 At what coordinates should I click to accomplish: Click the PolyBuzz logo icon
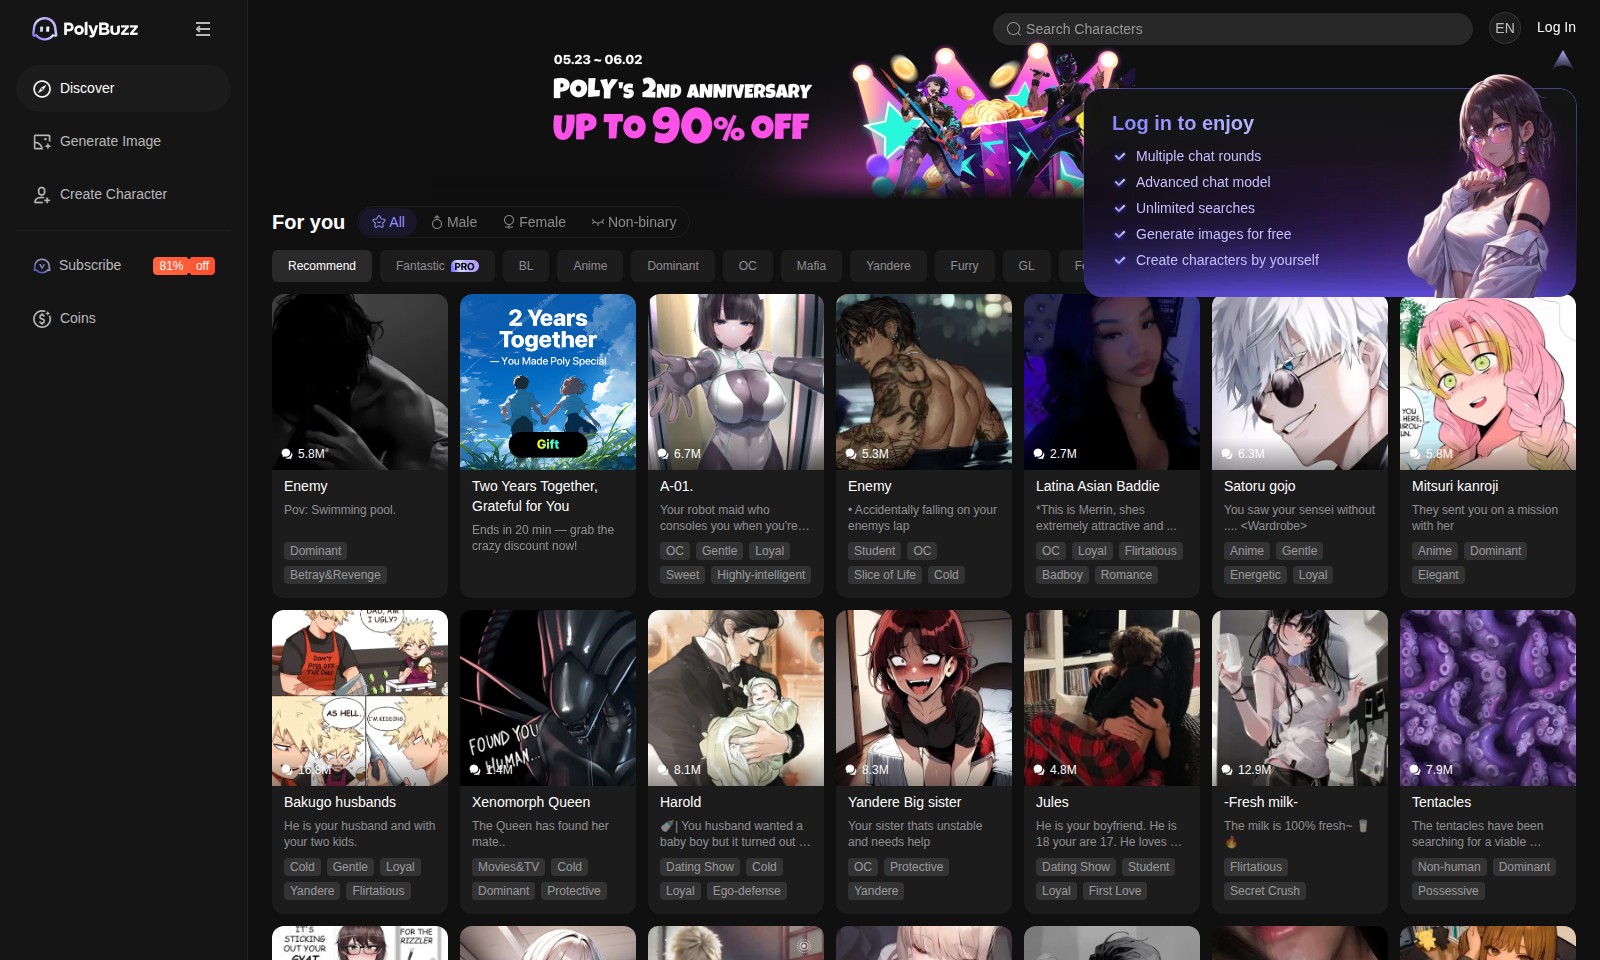(x=44, y=29)
